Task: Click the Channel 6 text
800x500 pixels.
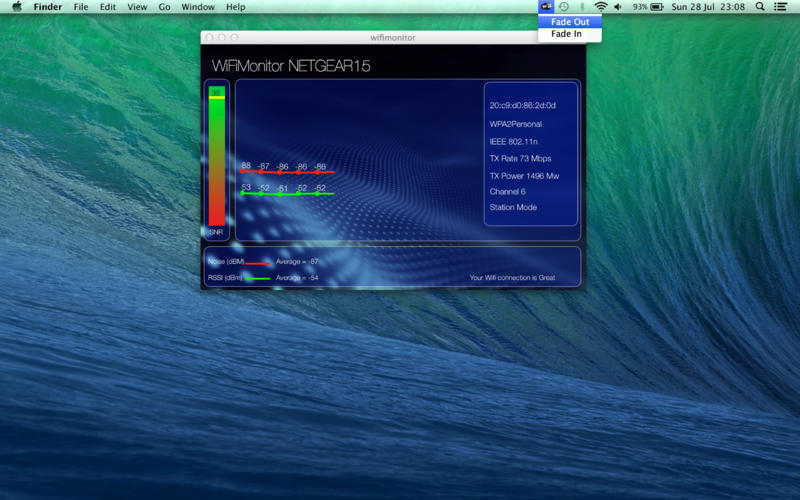Action: tap(507, 191)
